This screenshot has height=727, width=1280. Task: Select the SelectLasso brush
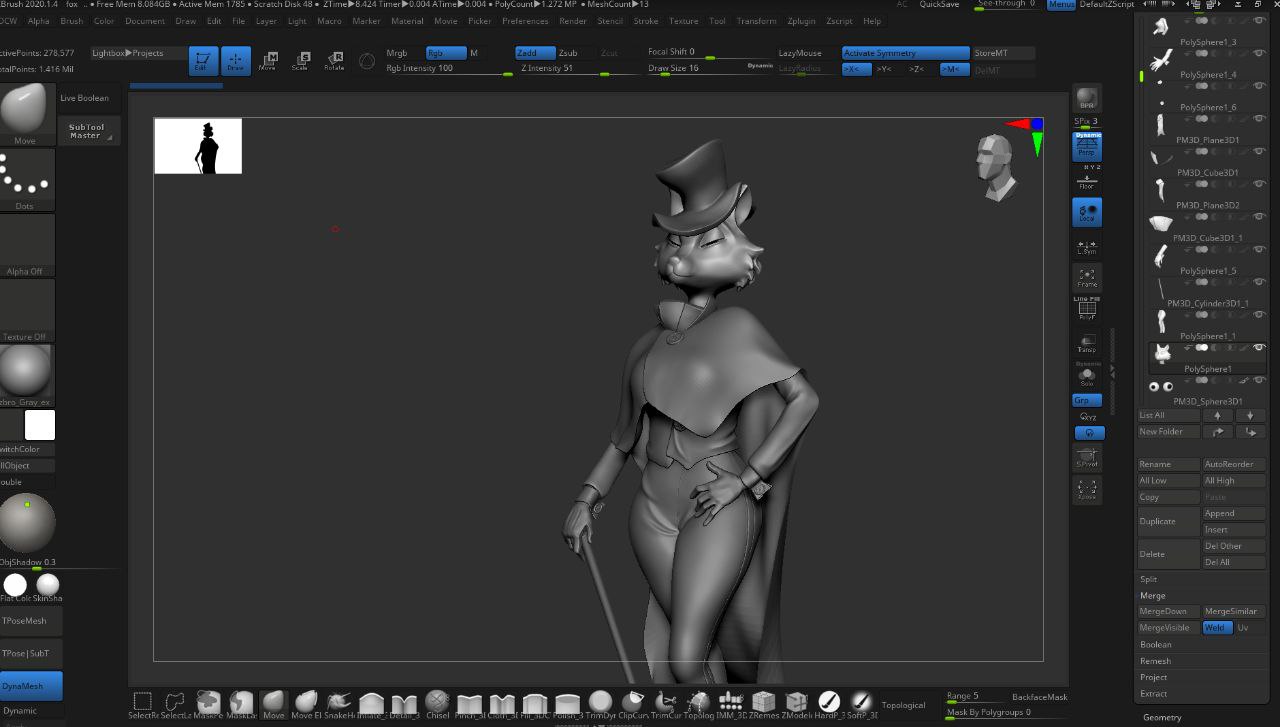[x=176, y=703]
